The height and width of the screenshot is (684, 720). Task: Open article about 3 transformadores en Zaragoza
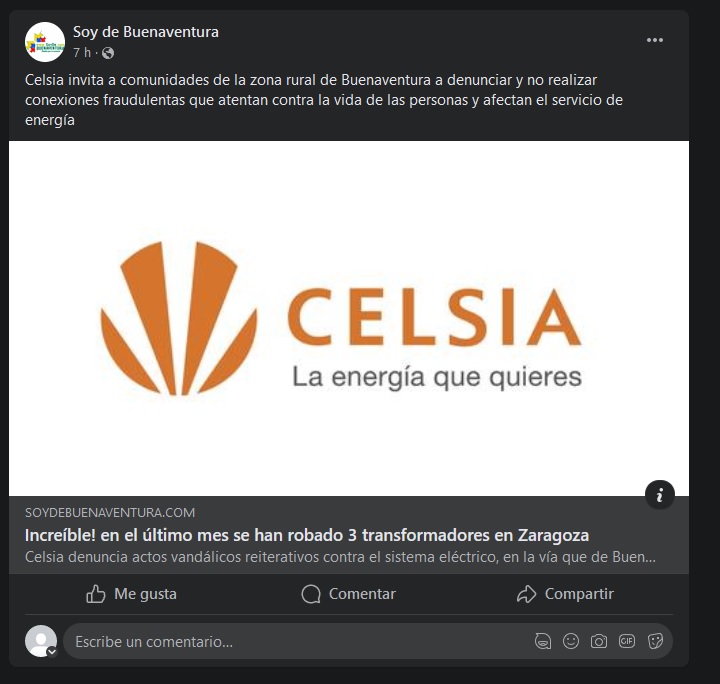coord(307,535)
